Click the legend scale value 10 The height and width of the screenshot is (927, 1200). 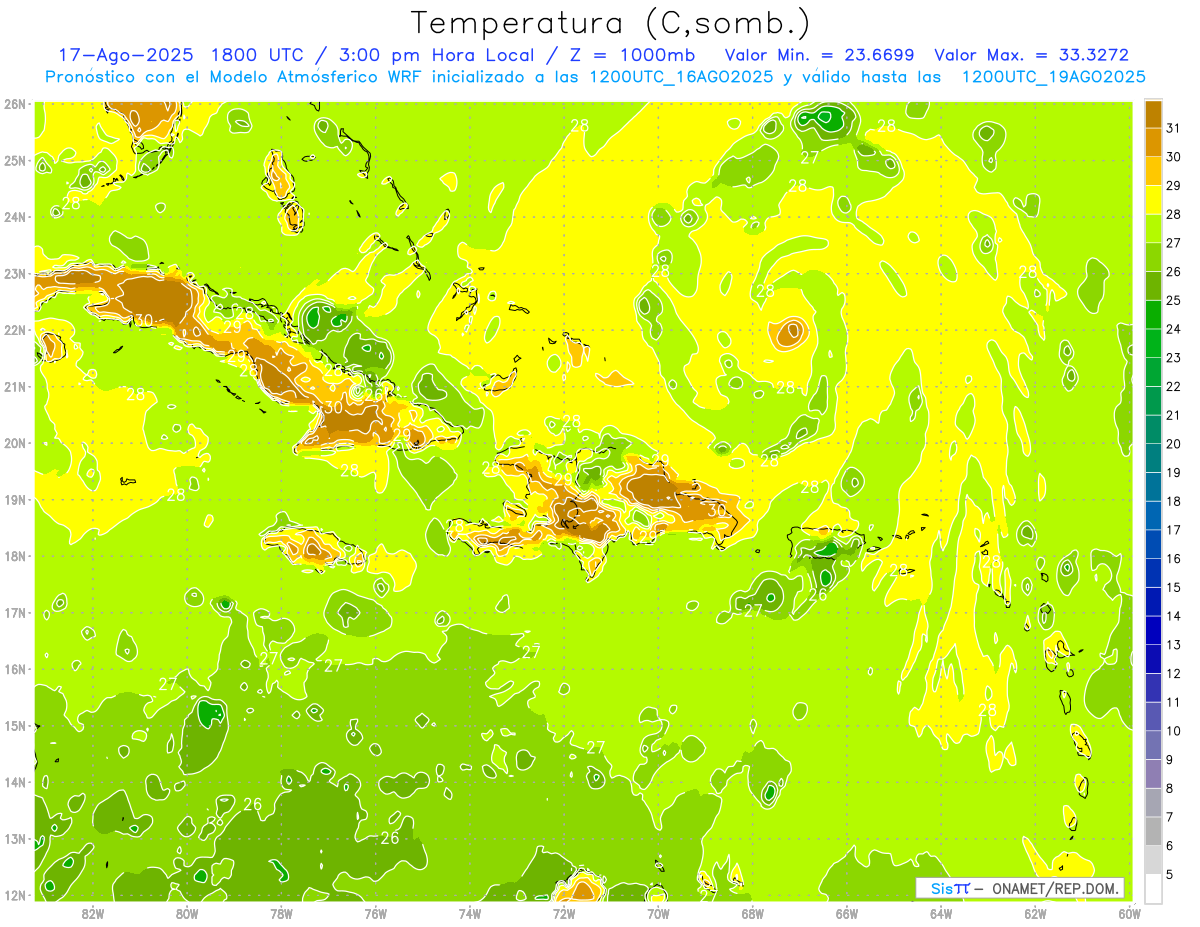point(1174,731)
